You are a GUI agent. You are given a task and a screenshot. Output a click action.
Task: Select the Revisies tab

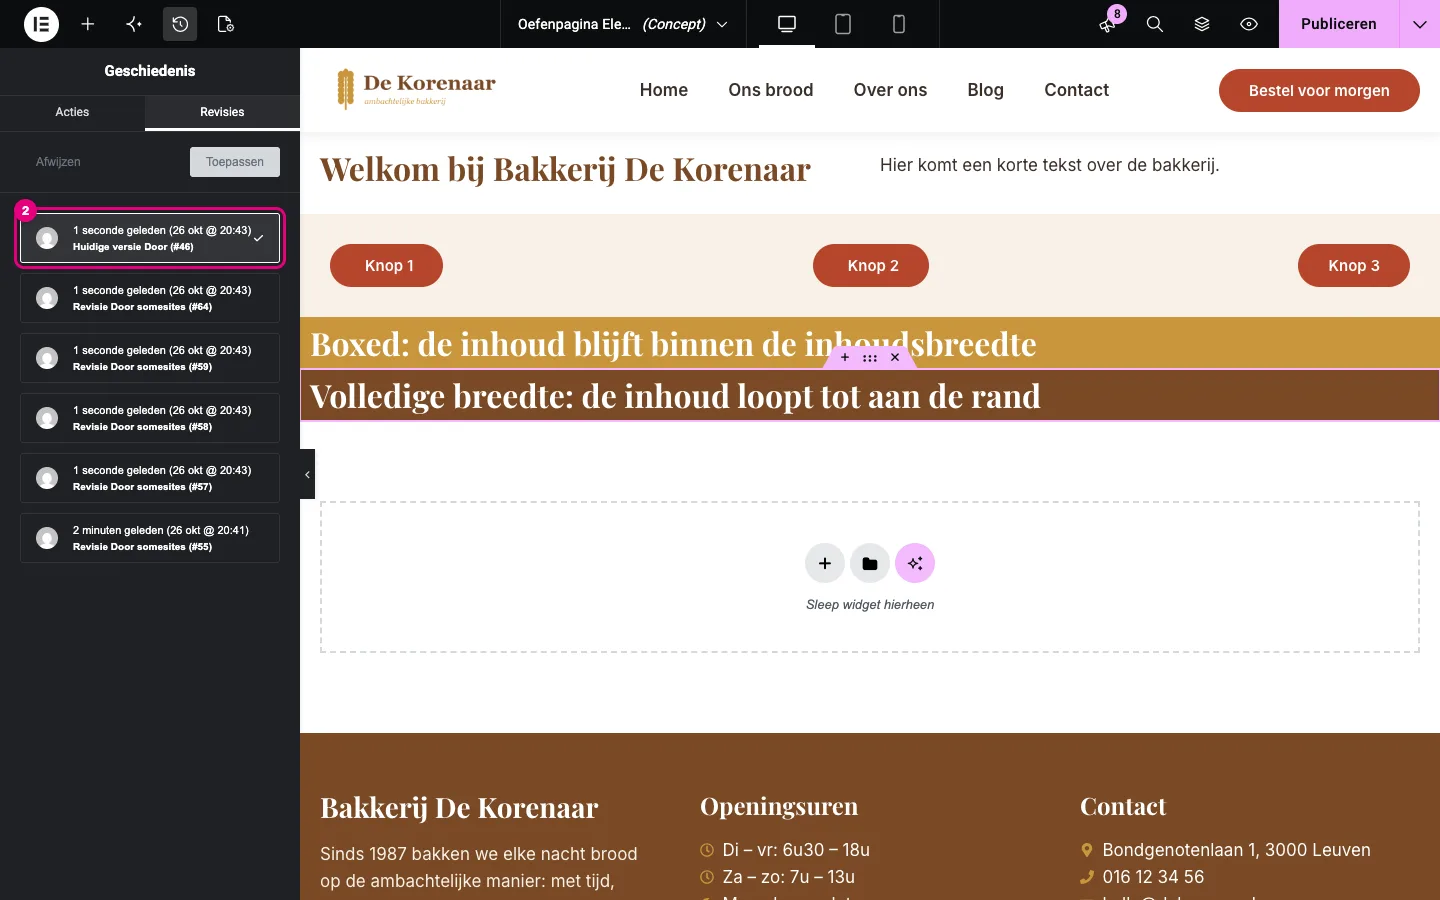[x=222, y=112]
